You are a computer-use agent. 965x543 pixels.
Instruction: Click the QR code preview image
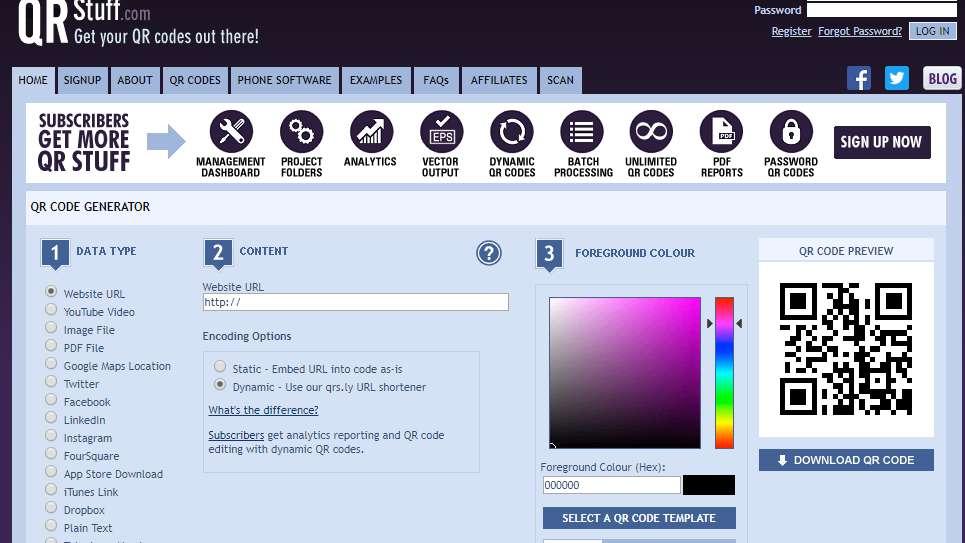click(846, 348)
